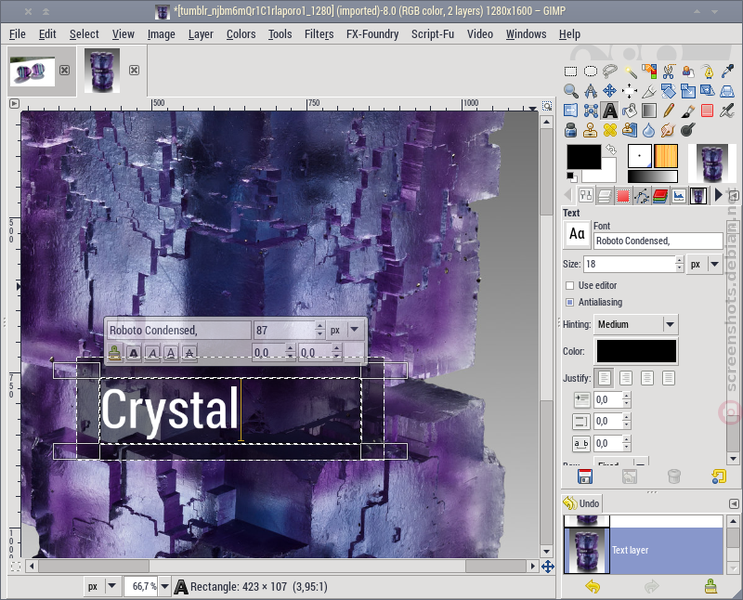The height and width of the screenshot is (600, 743).
Task: Select the Text tool in toolbox
Action: 610,110
